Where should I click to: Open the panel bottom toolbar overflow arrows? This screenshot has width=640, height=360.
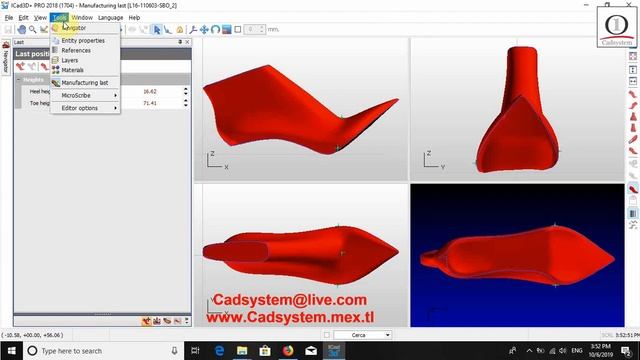coord(187,321)
